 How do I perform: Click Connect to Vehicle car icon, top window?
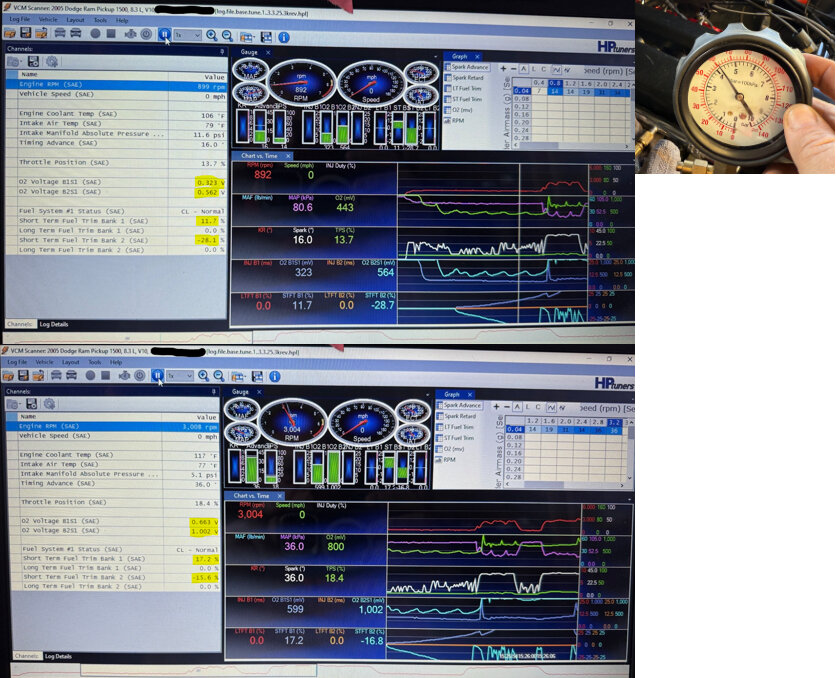(60, 33)
